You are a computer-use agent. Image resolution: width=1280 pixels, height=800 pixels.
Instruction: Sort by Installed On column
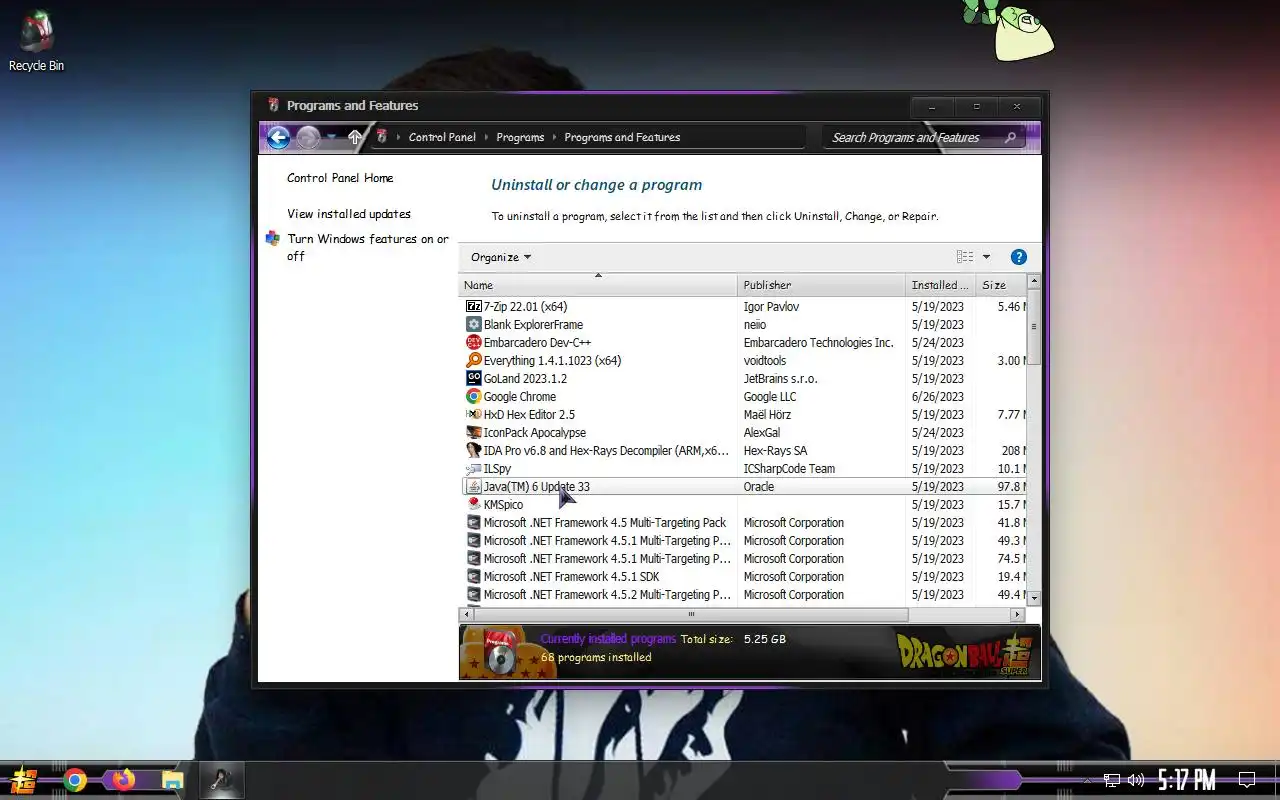pyautogui.click(x=940, y=285)
